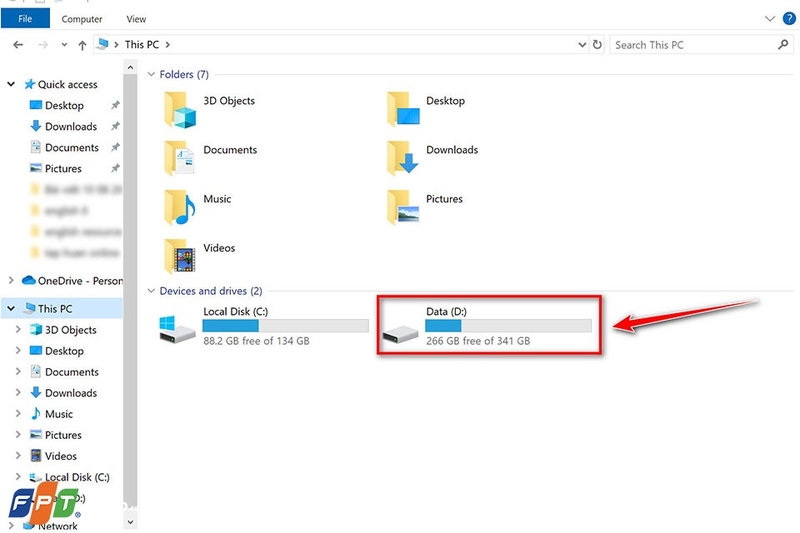This screenshot has width=800, height=533.
Task: Click the Local Disk (C:) usage bar
Action: point(286,326)
